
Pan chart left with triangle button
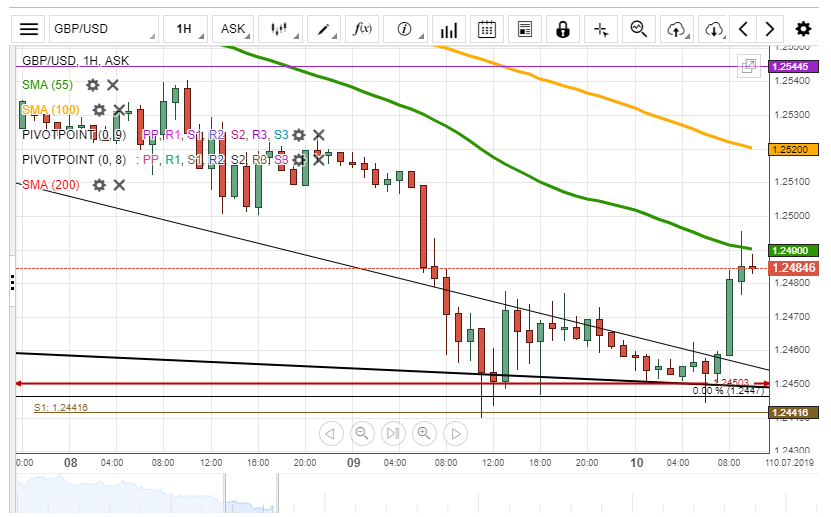(331, 434)
